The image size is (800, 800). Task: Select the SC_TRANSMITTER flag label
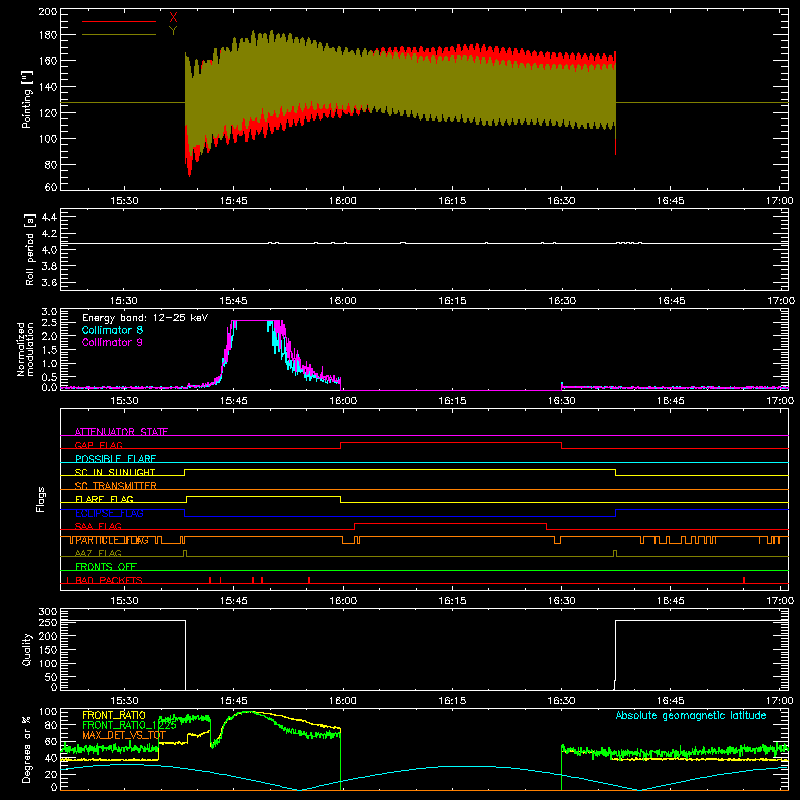116,485
